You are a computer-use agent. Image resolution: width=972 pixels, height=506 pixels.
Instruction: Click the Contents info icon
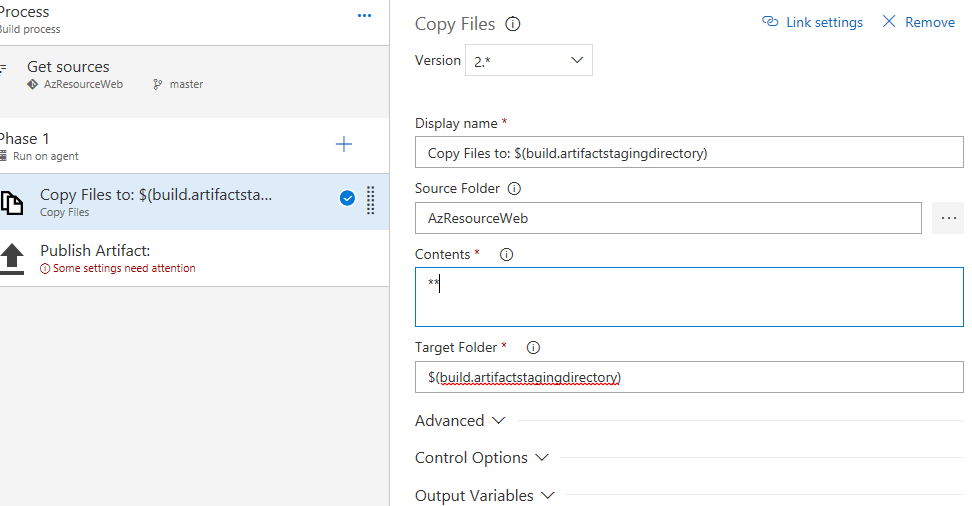506,254
